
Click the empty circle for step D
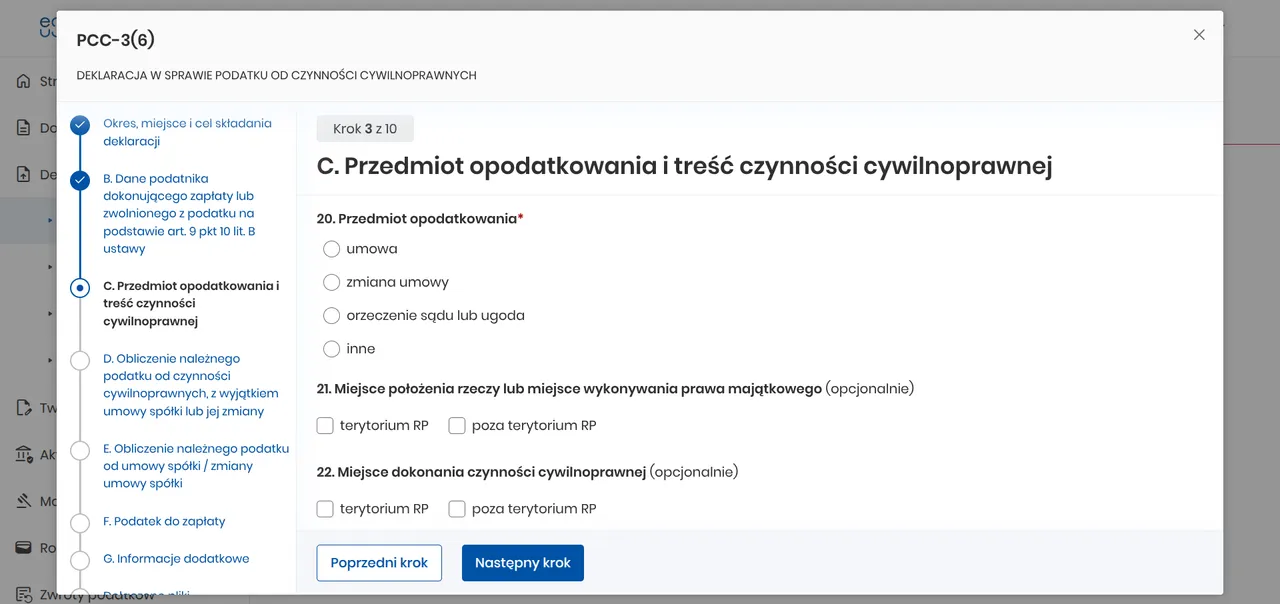80,360
